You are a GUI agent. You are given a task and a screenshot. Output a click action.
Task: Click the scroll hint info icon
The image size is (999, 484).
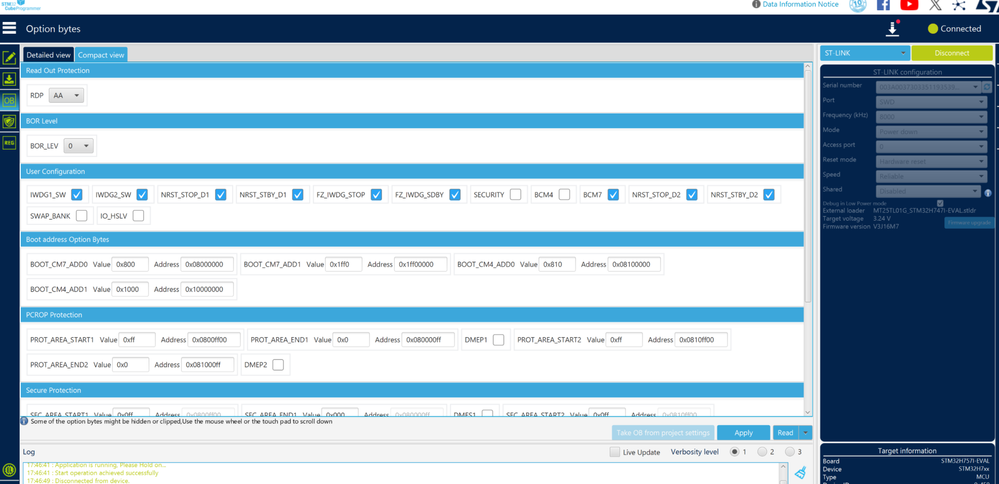[x=24, y=421]
